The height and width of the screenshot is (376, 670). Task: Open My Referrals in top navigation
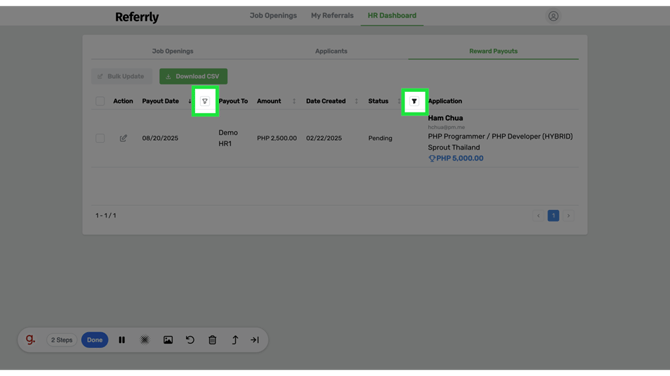tap(332, 15)
